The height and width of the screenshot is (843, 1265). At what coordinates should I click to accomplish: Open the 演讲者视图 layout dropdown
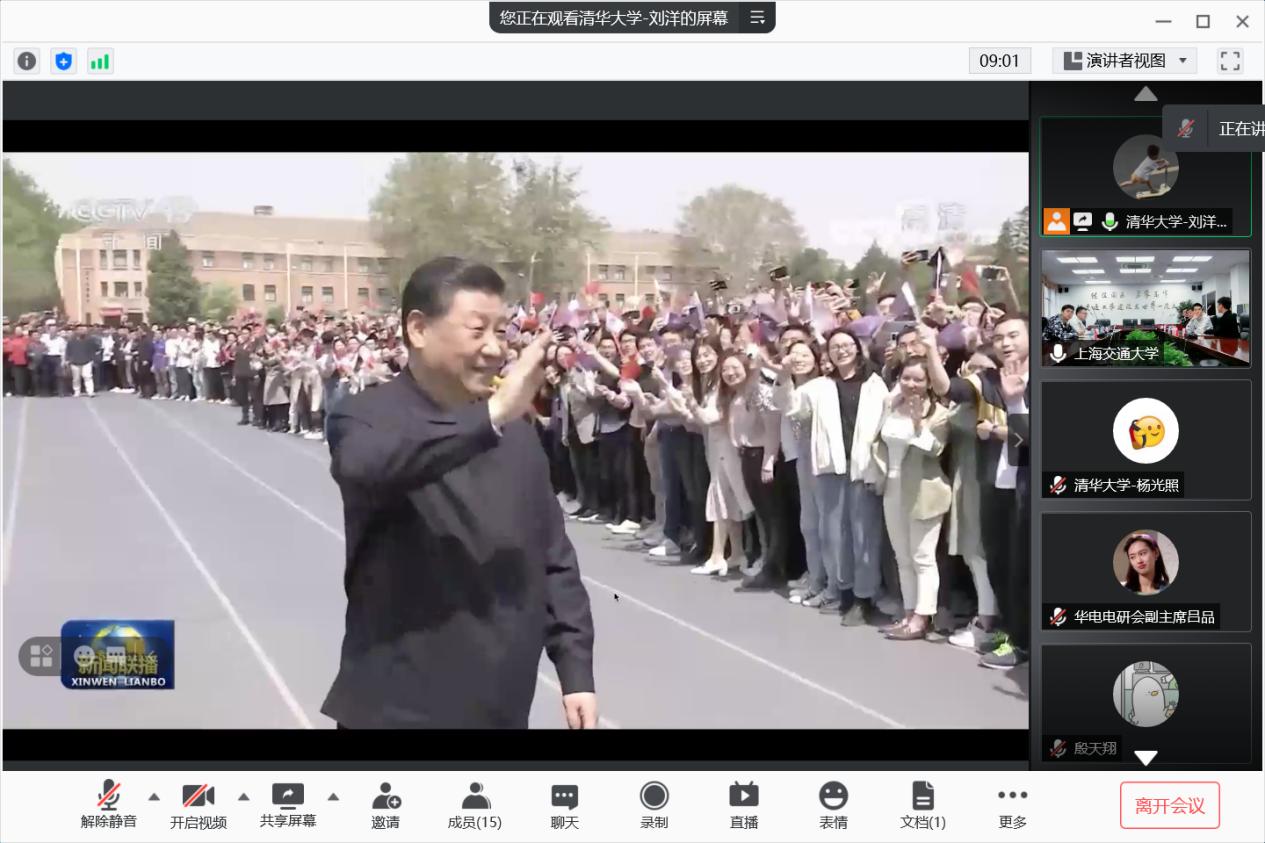coord(1125,61)
